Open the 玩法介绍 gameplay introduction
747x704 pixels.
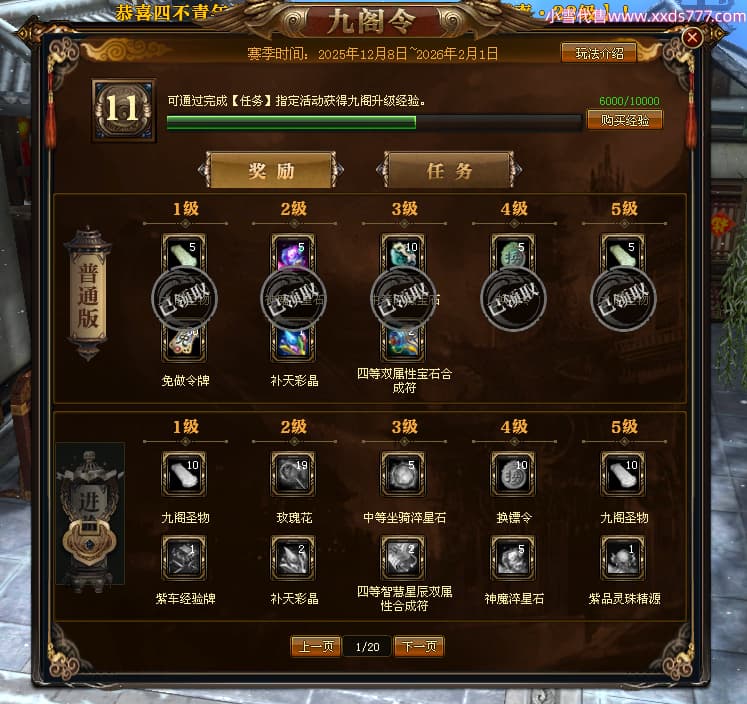pyautogui.click(x=599, y=53)
